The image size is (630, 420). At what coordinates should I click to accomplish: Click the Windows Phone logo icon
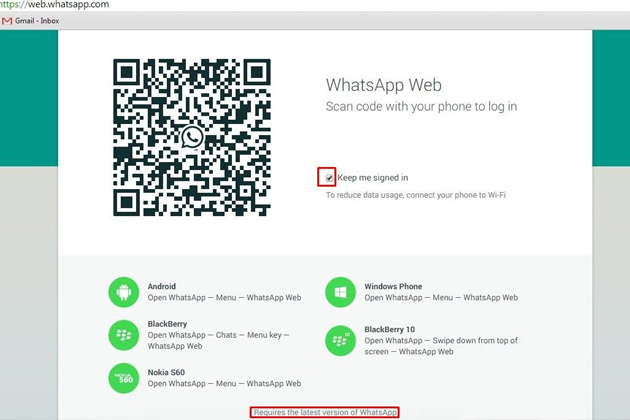341,292
